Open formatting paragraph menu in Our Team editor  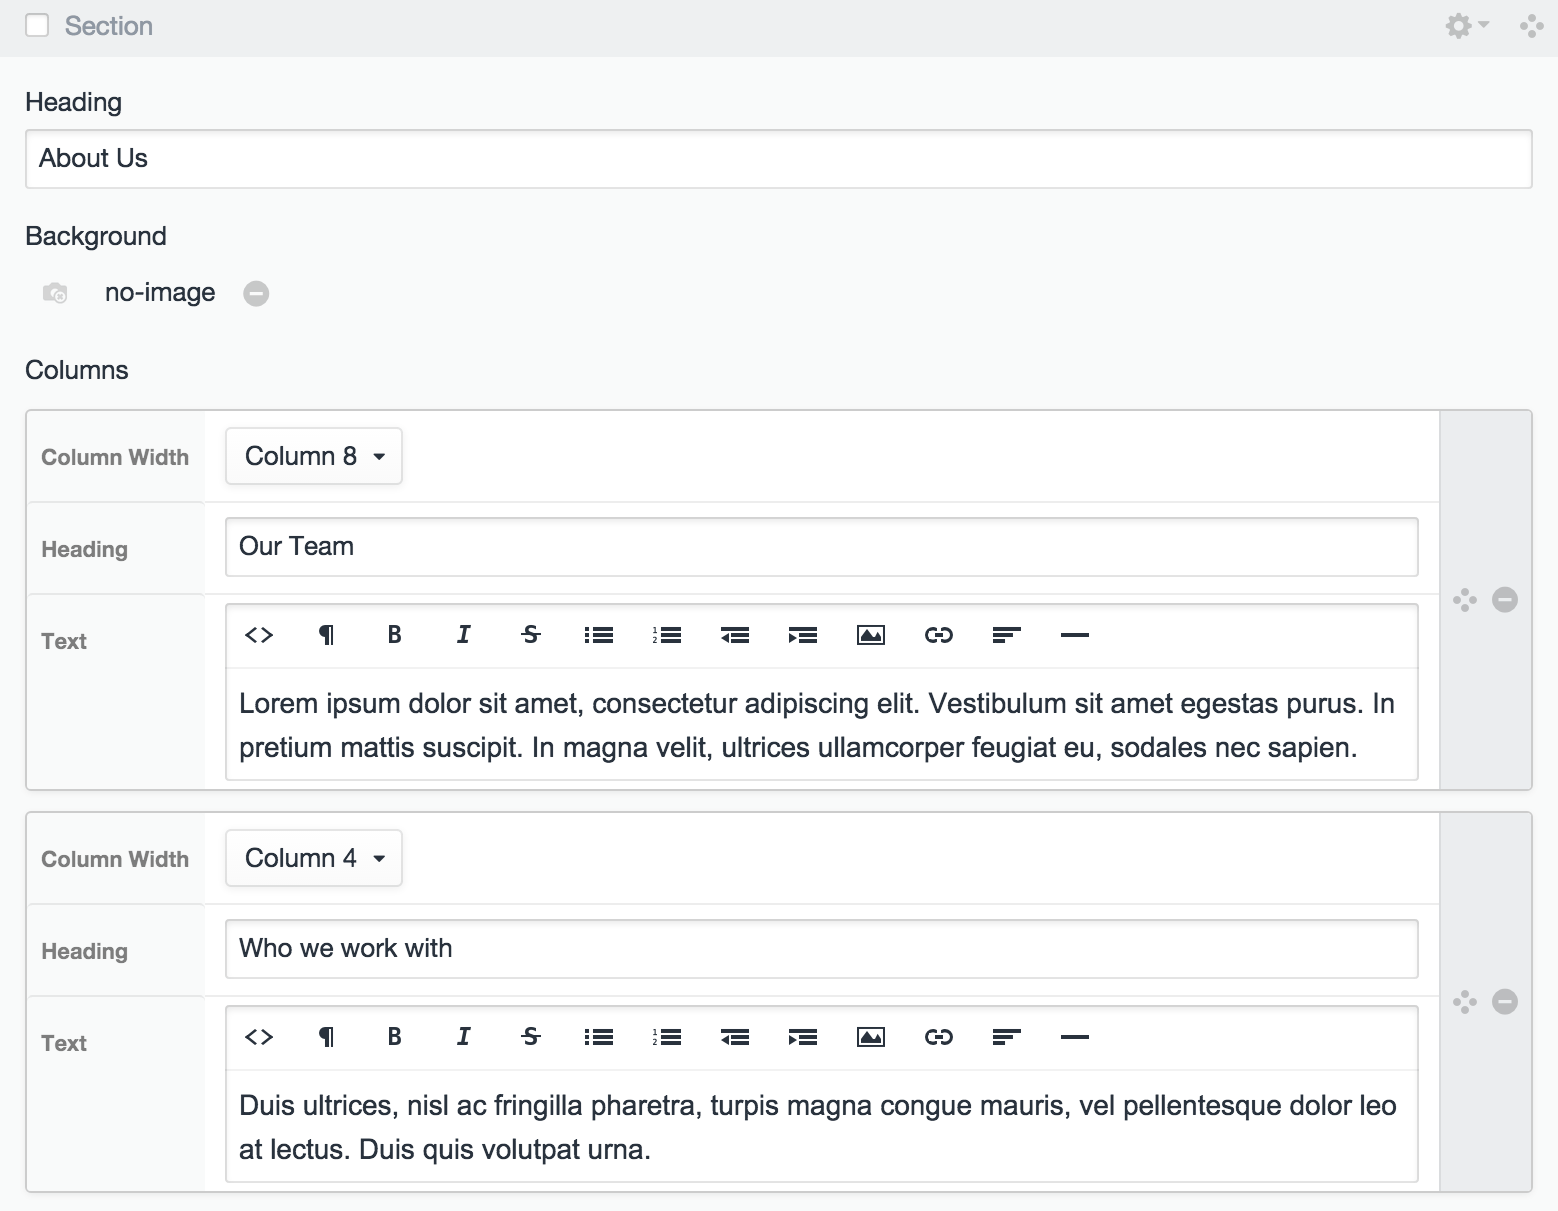pyautogui.click(x=327, y=635)
